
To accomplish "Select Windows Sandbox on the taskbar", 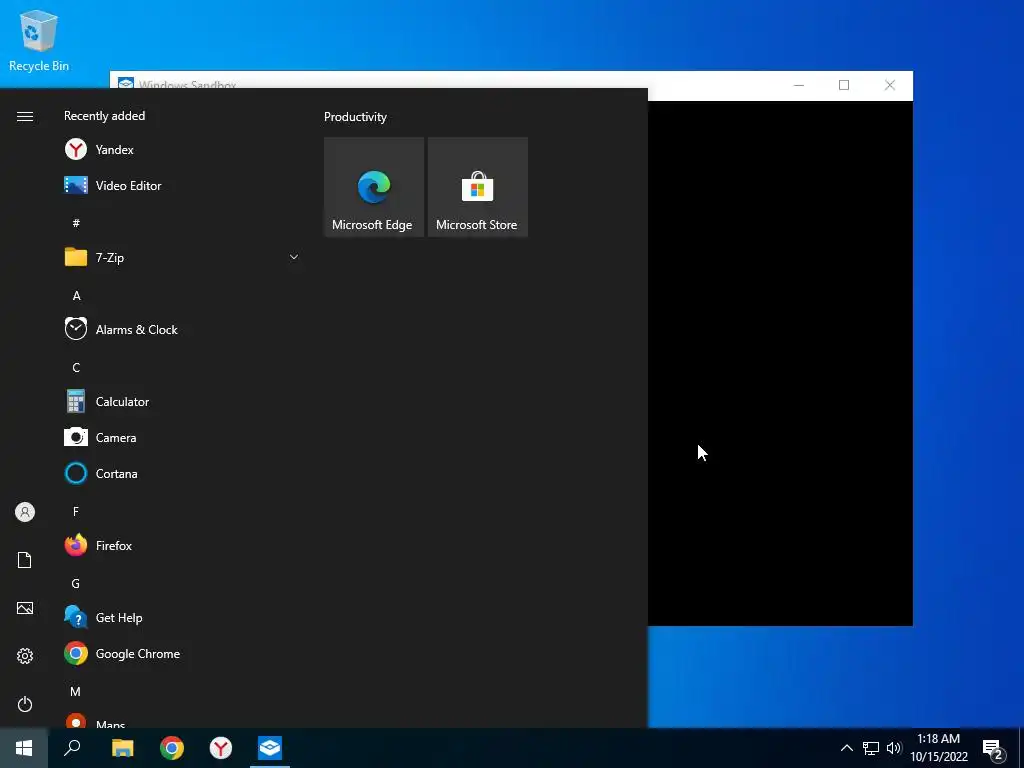I will [270, 748].
